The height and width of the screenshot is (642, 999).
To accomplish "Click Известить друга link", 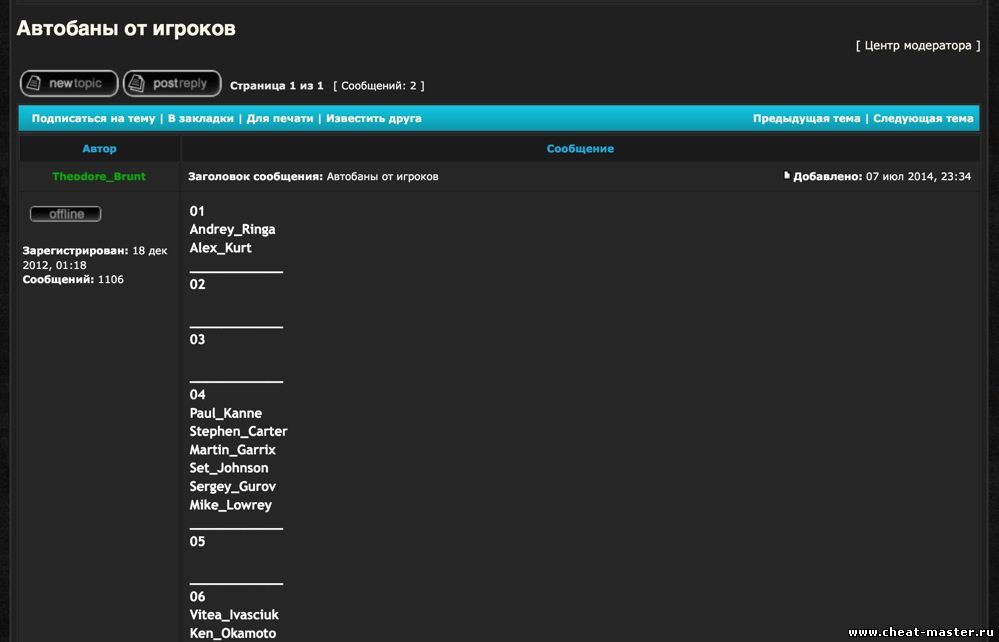I will (x=373, y=118).
